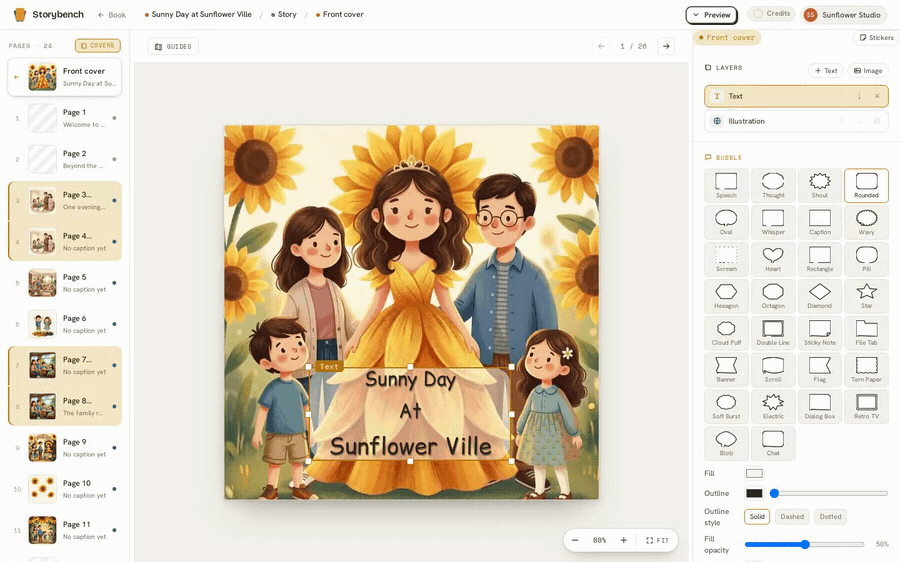The height and width of the screenshot is (562, 900).
Task: Choose the Torn Paper bubble shape
Action: tap(866, 369)
